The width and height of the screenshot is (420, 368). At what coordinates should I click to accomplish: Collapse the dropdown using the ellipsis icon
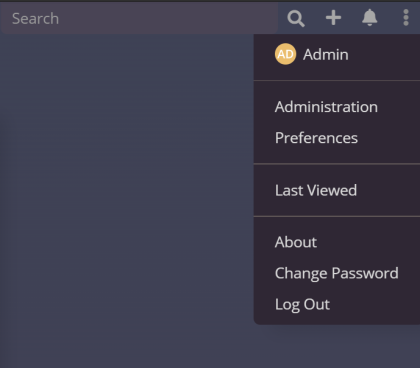tap(406, 18)
